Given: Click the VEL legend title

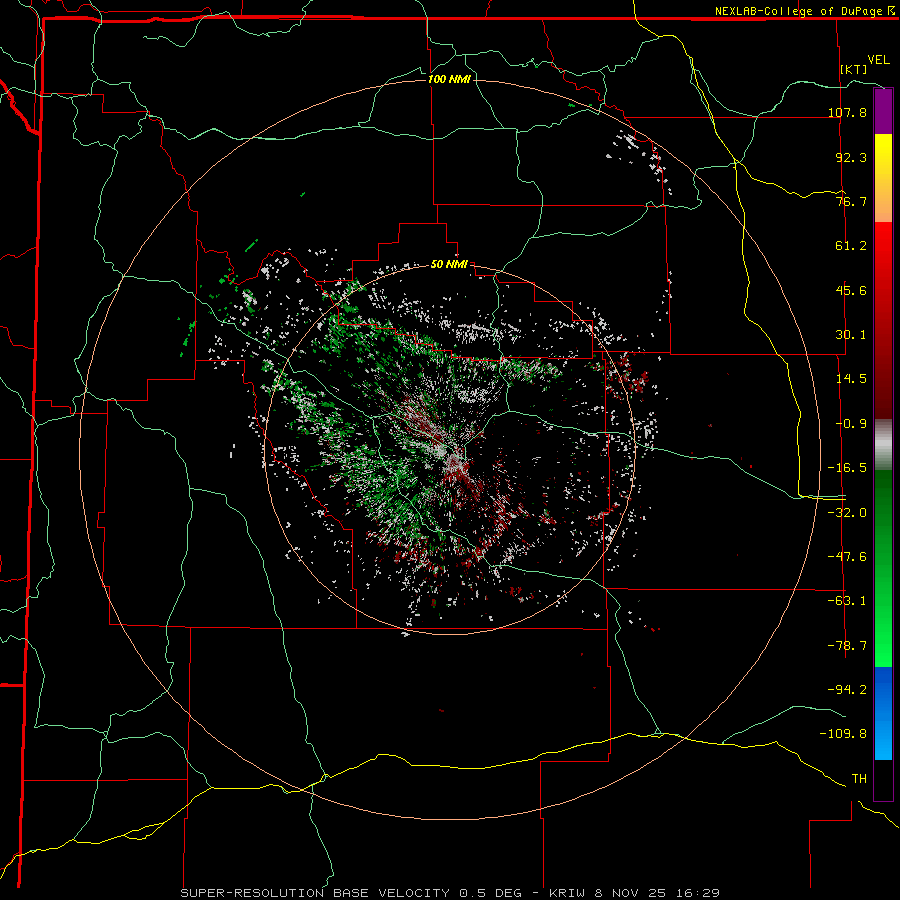Looking at the screenshot, I should [878, 60].
